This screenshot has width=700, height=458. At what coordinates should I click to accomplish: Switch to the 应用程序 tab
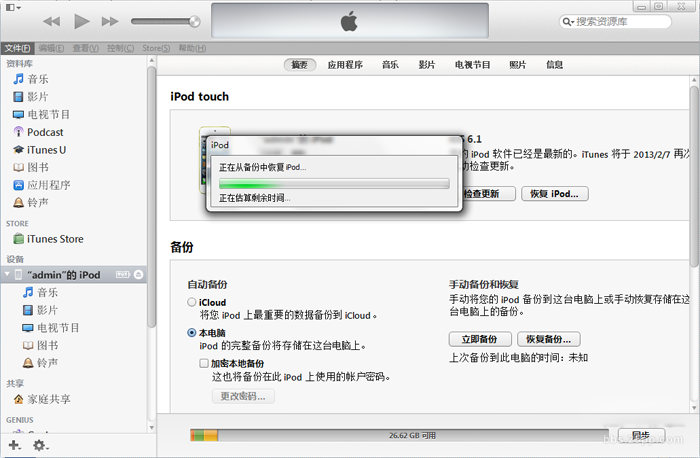(345, 65)
